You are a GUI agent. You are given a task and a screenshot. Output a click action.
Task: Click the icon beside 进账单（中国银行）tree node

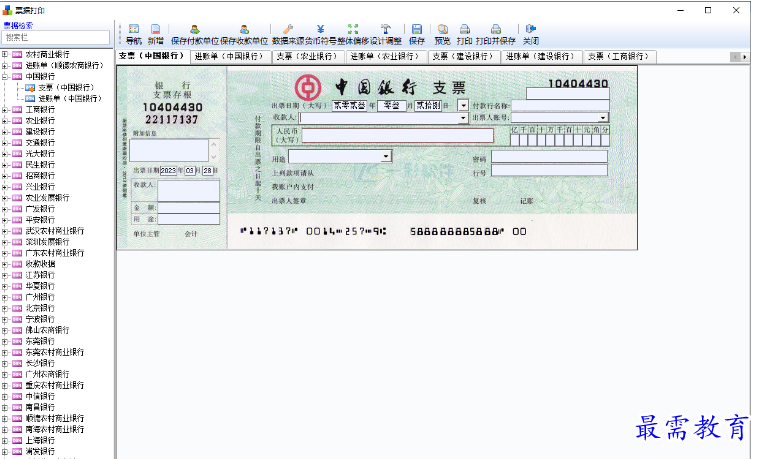(x=30, y=98)
